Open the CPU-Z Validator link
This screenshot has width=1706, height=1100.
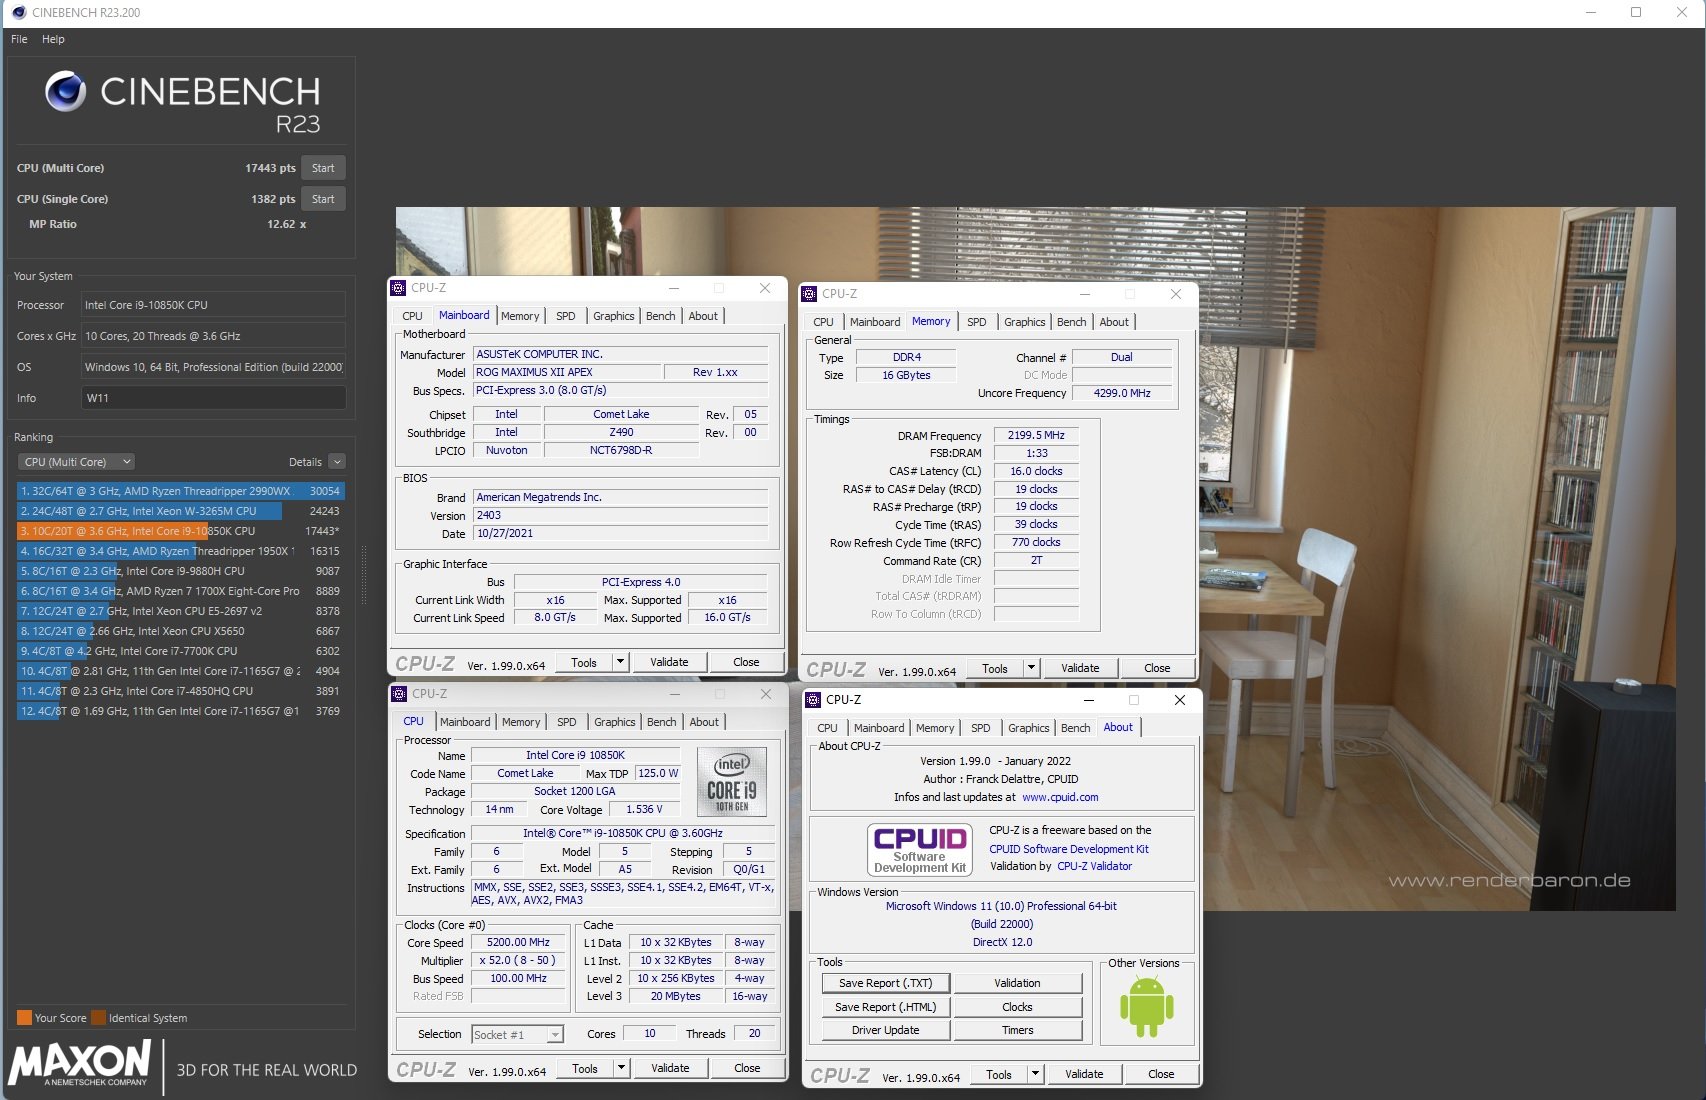[1094, 866]
